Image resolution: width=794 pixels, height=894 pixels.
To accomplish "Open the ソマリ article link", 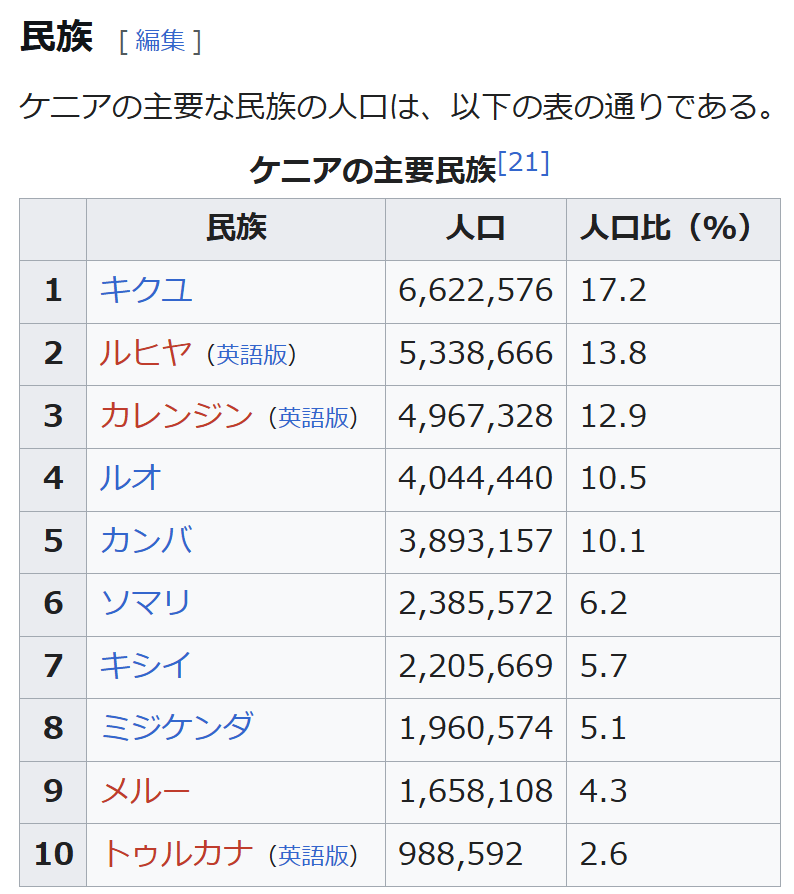I will coord(146,603).
